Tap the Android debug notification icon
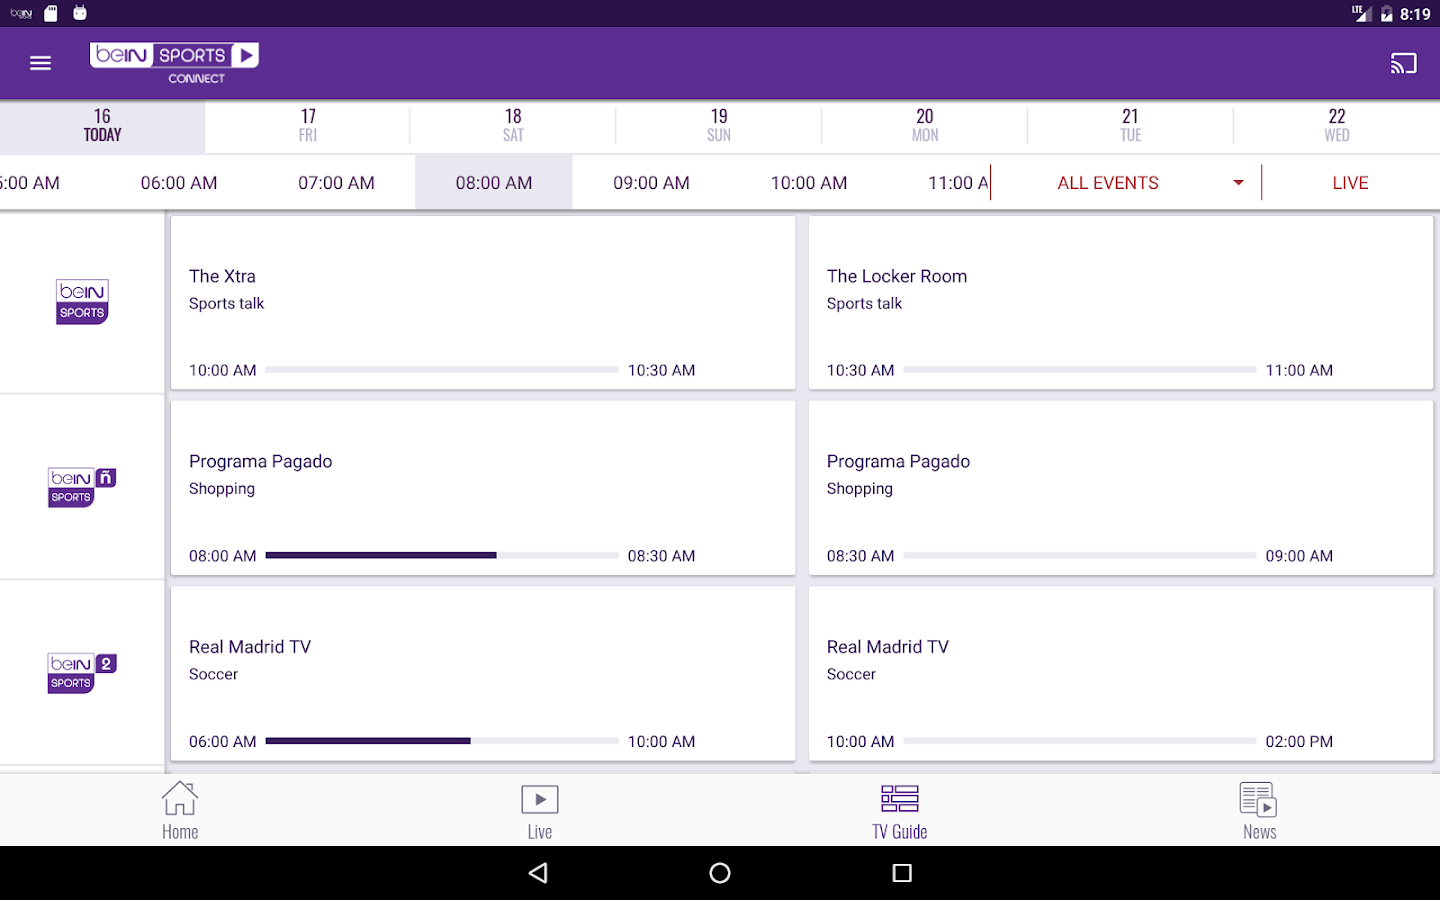 (80, 13)
